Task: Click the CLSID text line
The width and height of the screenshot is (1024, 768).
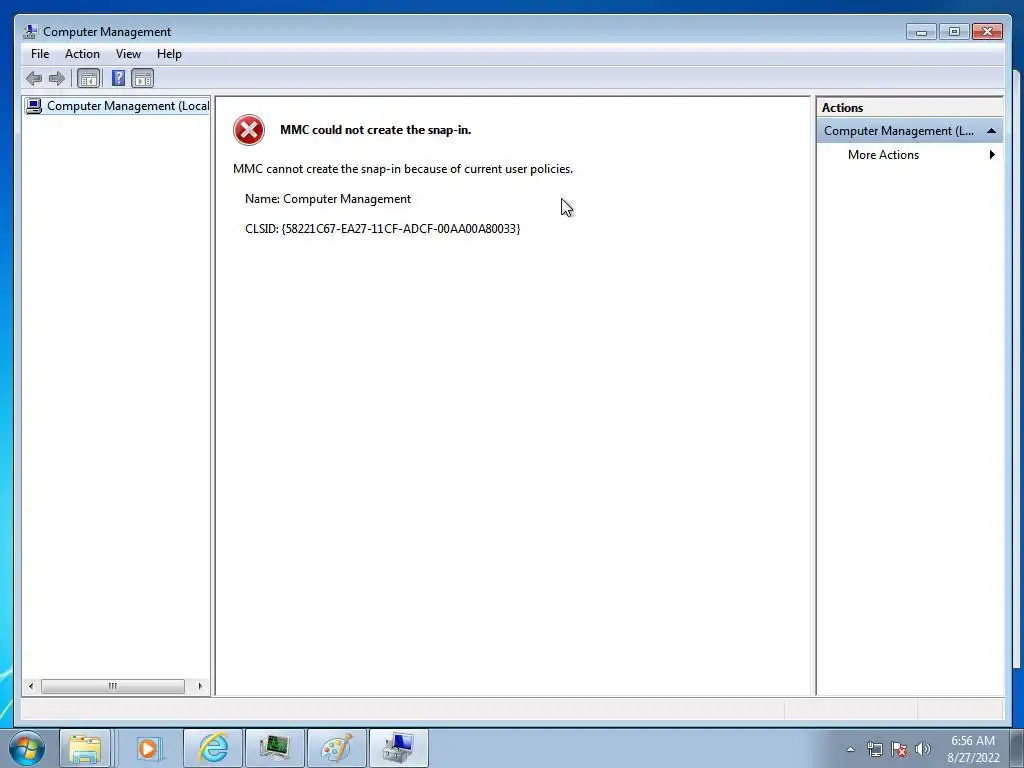Action: pos(383,229)
